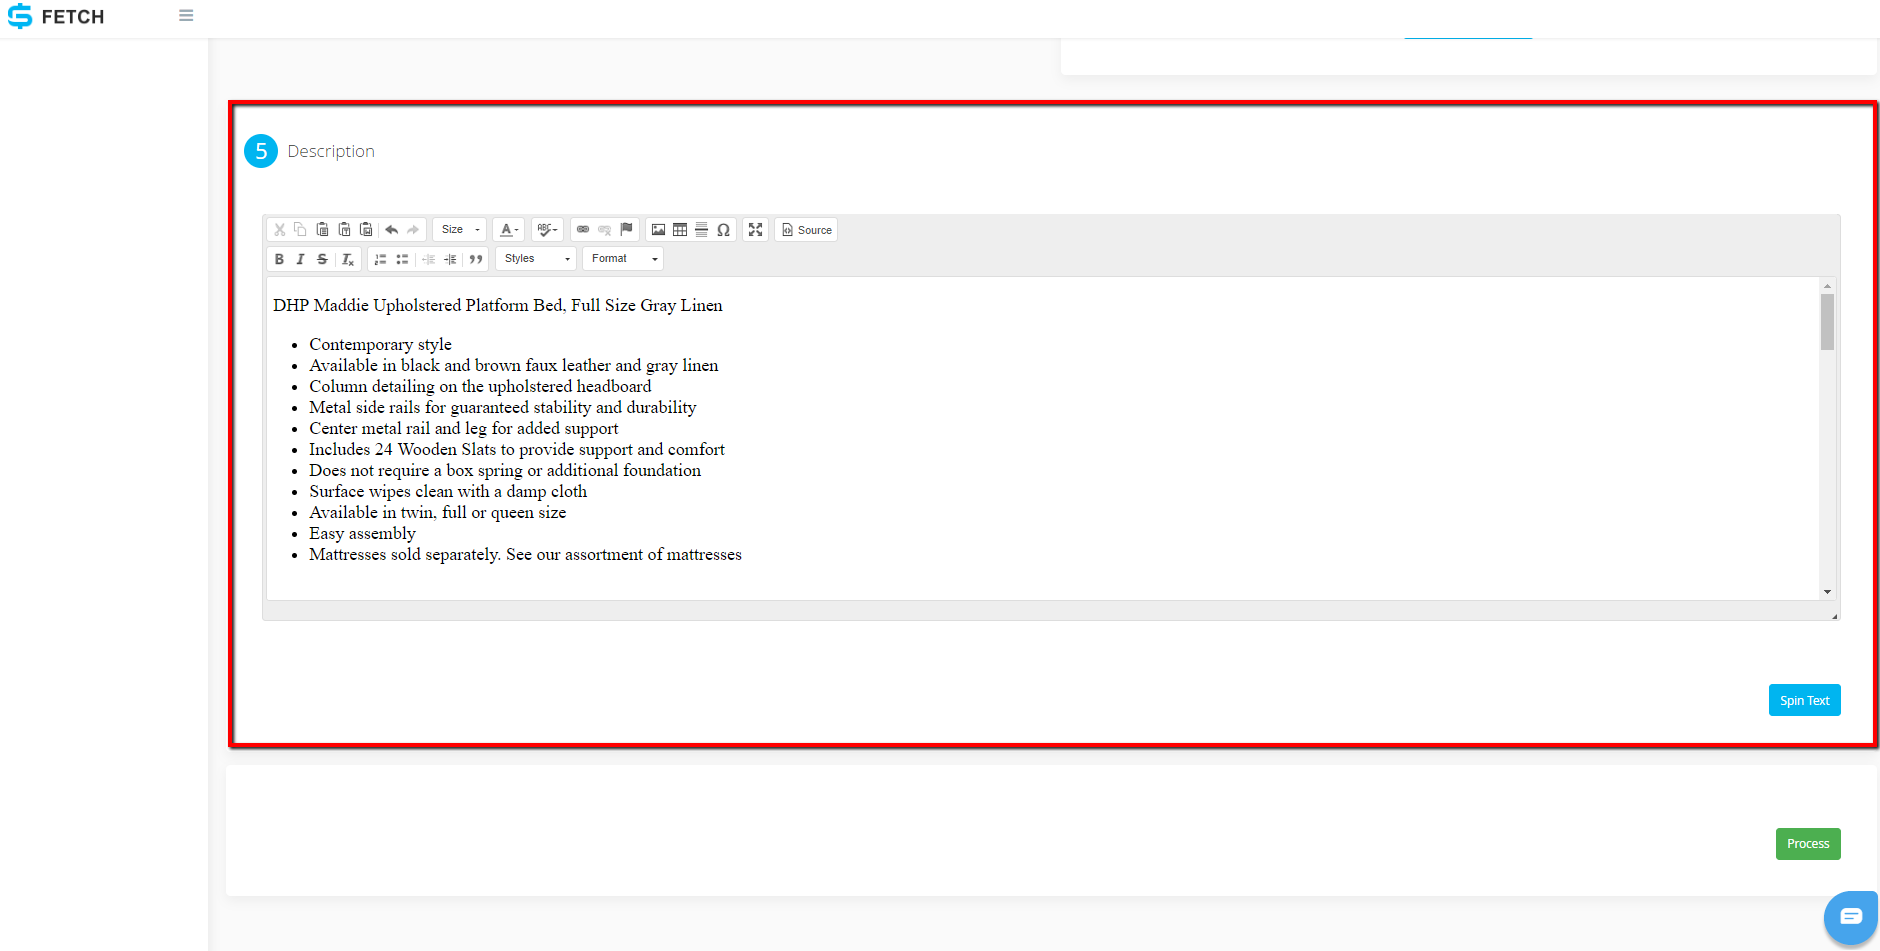Click the Spin Text button
This screenshot has width=1880, height=951.
pyautogui.click(x=1805, y=700)
